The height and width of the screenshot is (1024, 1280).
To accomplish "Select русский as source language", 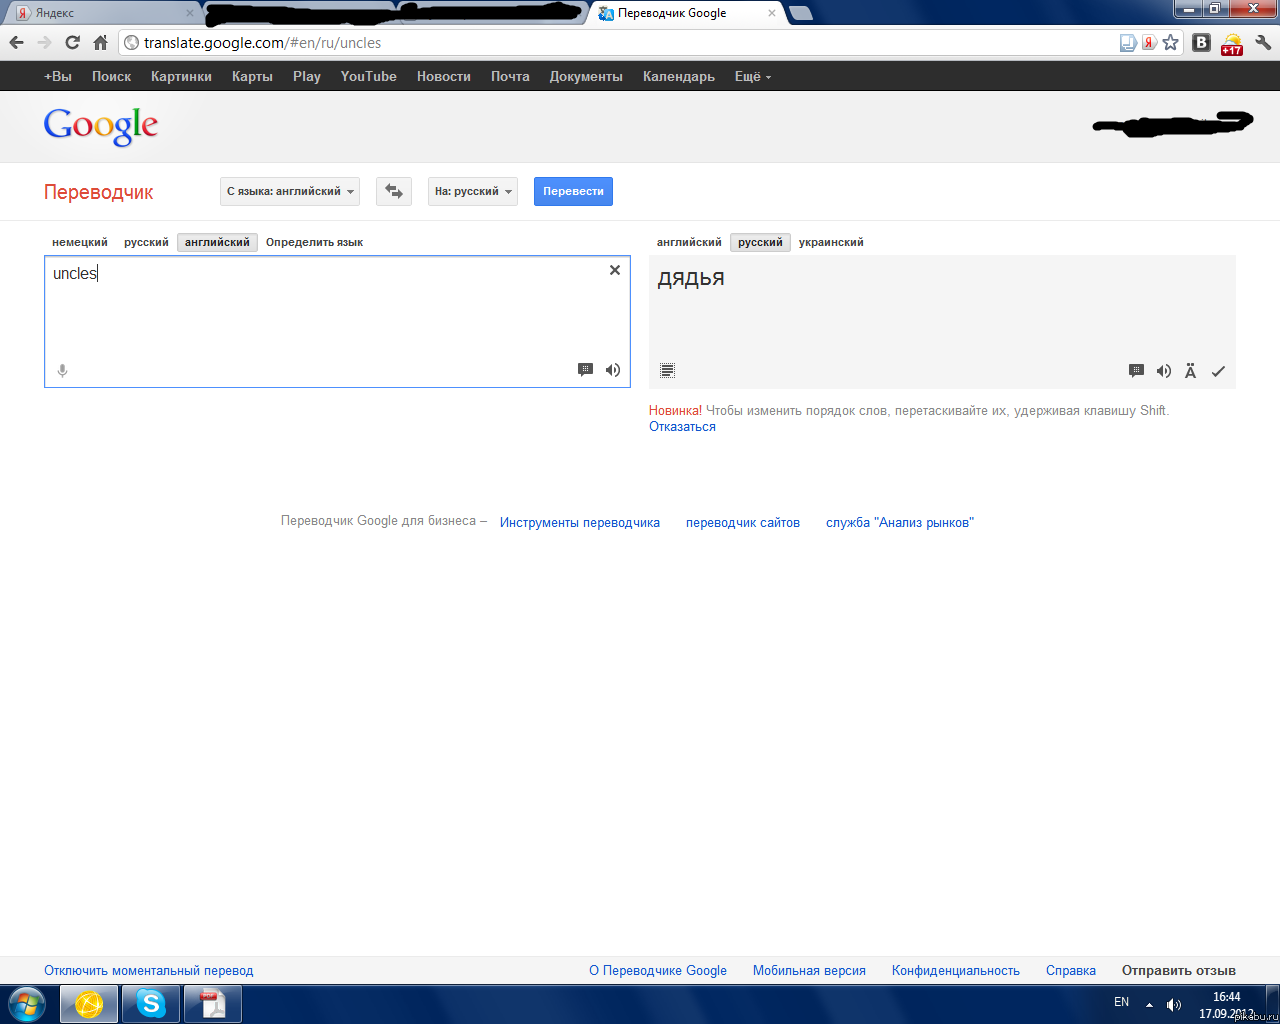I will [x=146, y=242].
